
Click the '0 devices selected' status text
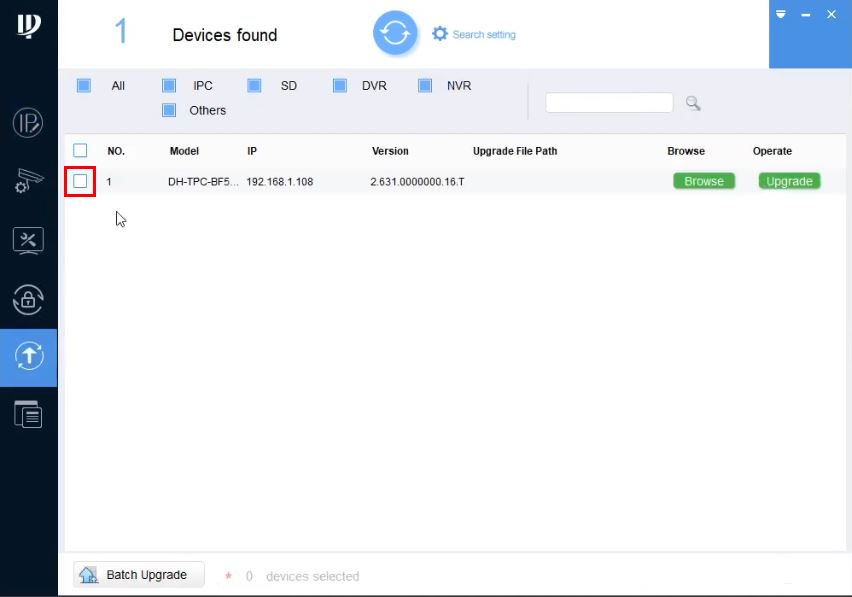point(303,576)
